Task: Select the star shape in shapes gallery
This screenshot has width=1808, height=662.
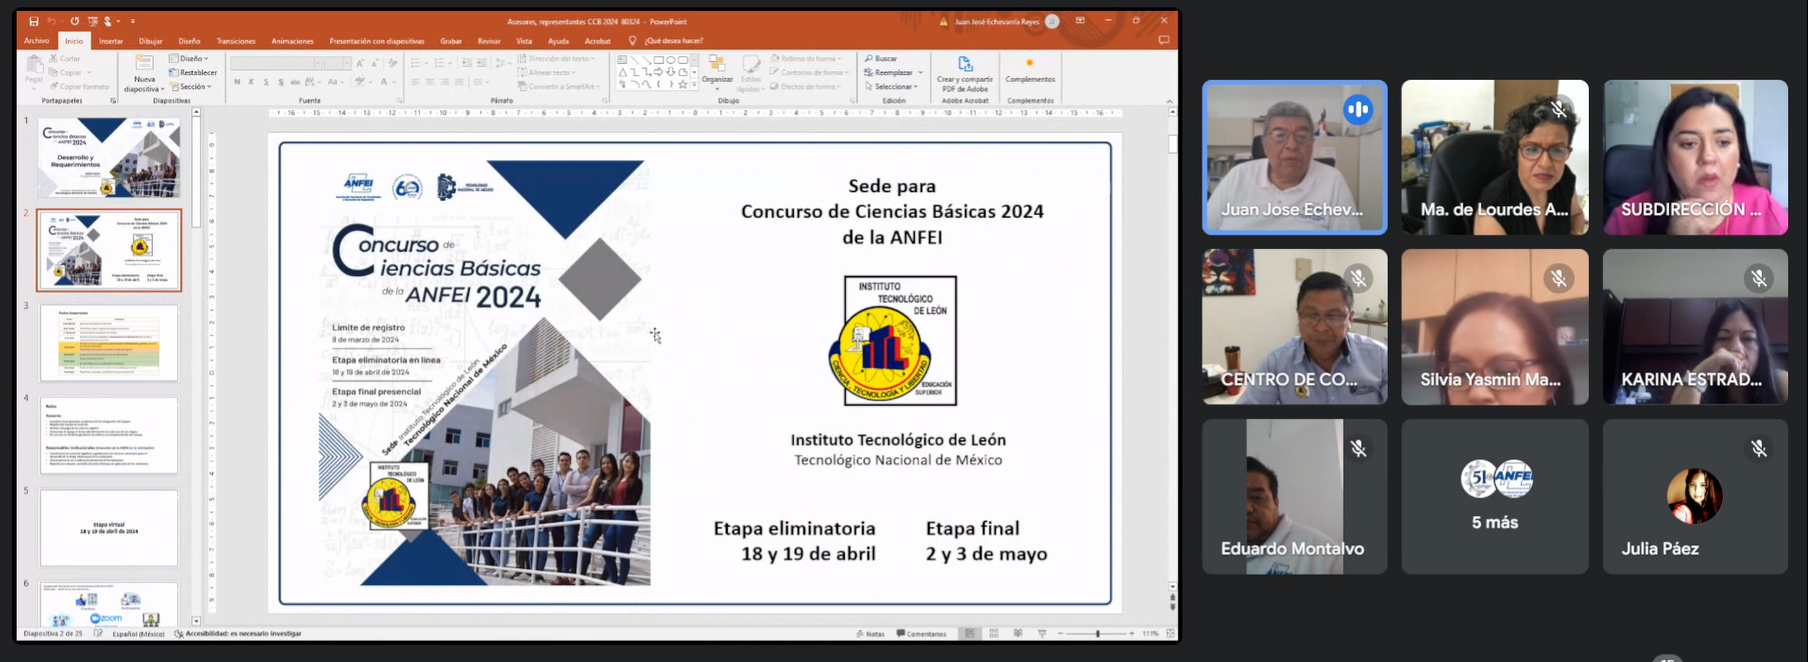Action: (683, 85)
